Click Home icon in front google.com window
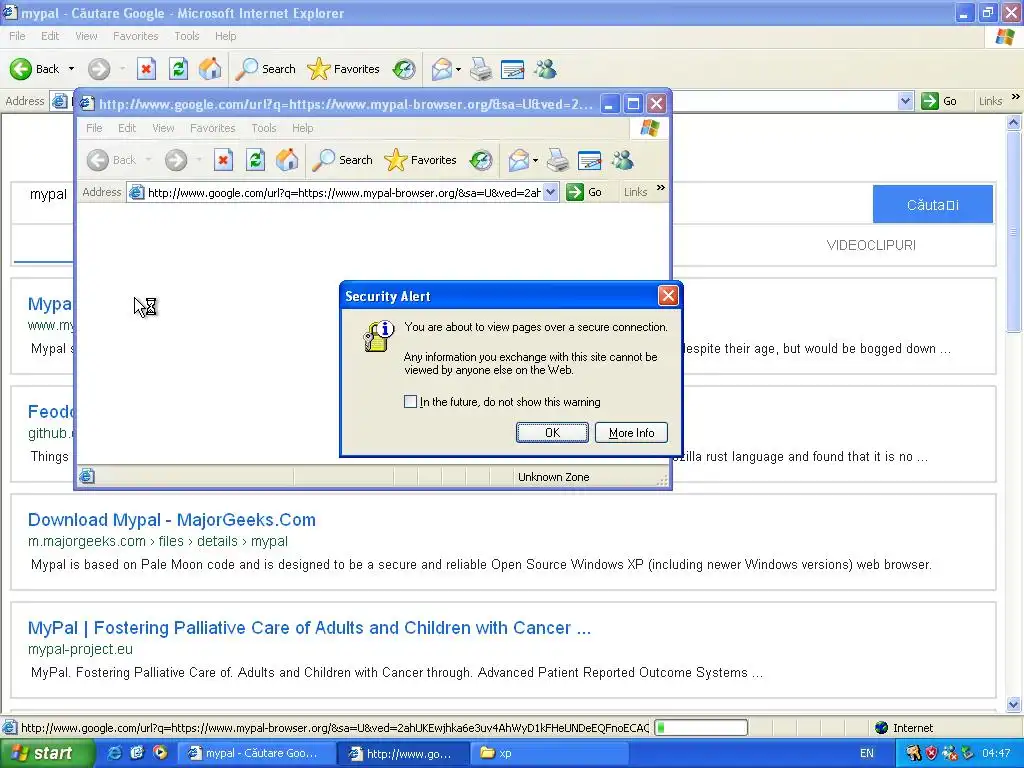 pyautogui.click(x=287, y=160)
